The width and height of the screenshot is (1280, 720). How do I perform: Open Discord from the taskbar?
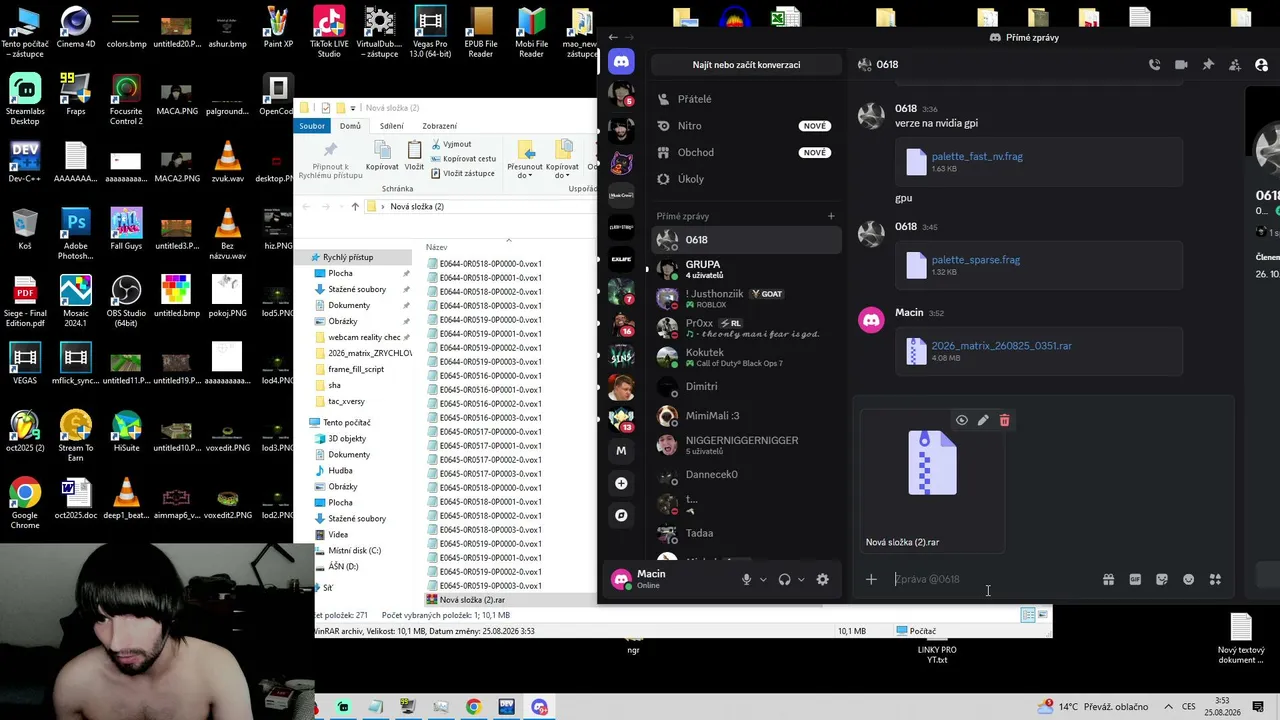(x=540, y=707)
